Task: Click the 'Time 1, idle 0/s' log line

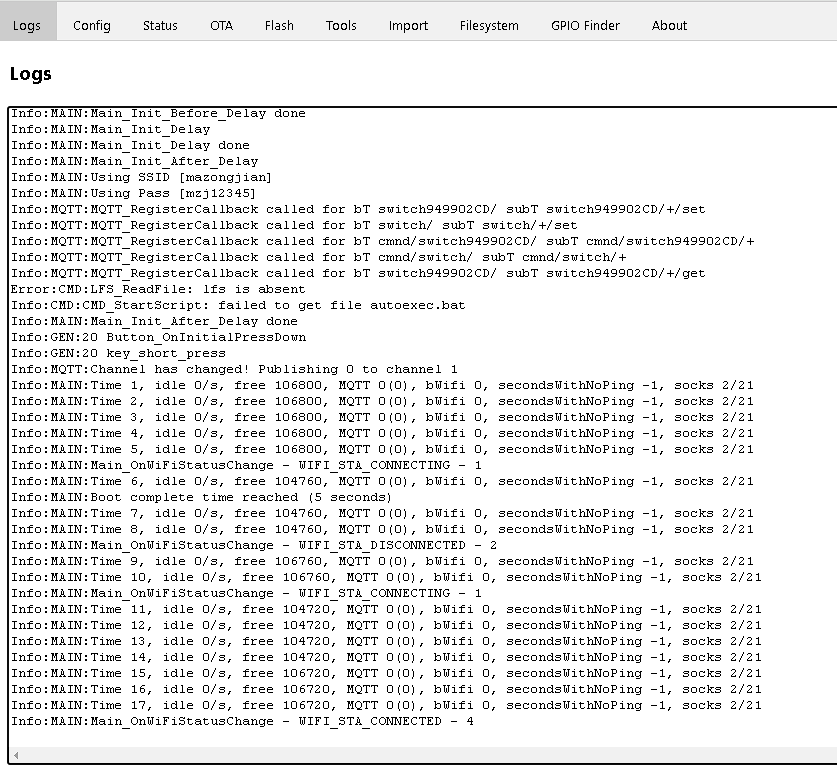Action: pos(382,385)
